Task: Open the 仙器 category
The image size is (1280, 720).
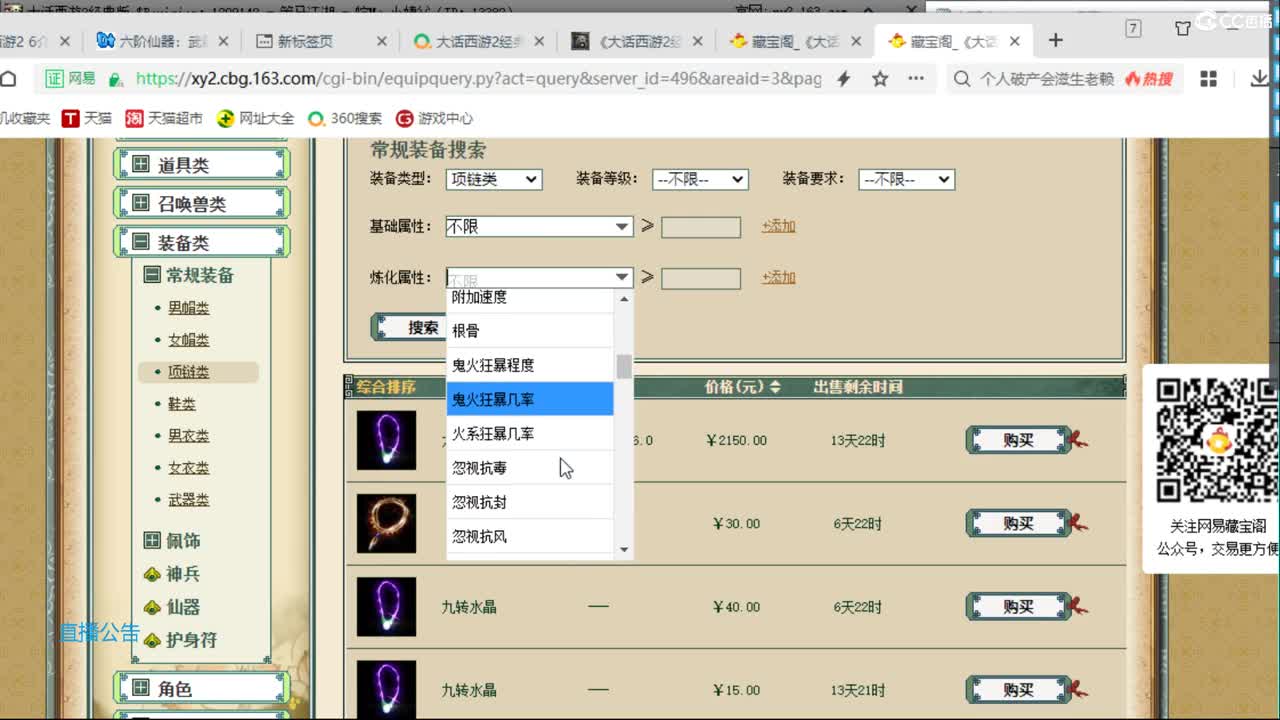Action: (172, 607)
